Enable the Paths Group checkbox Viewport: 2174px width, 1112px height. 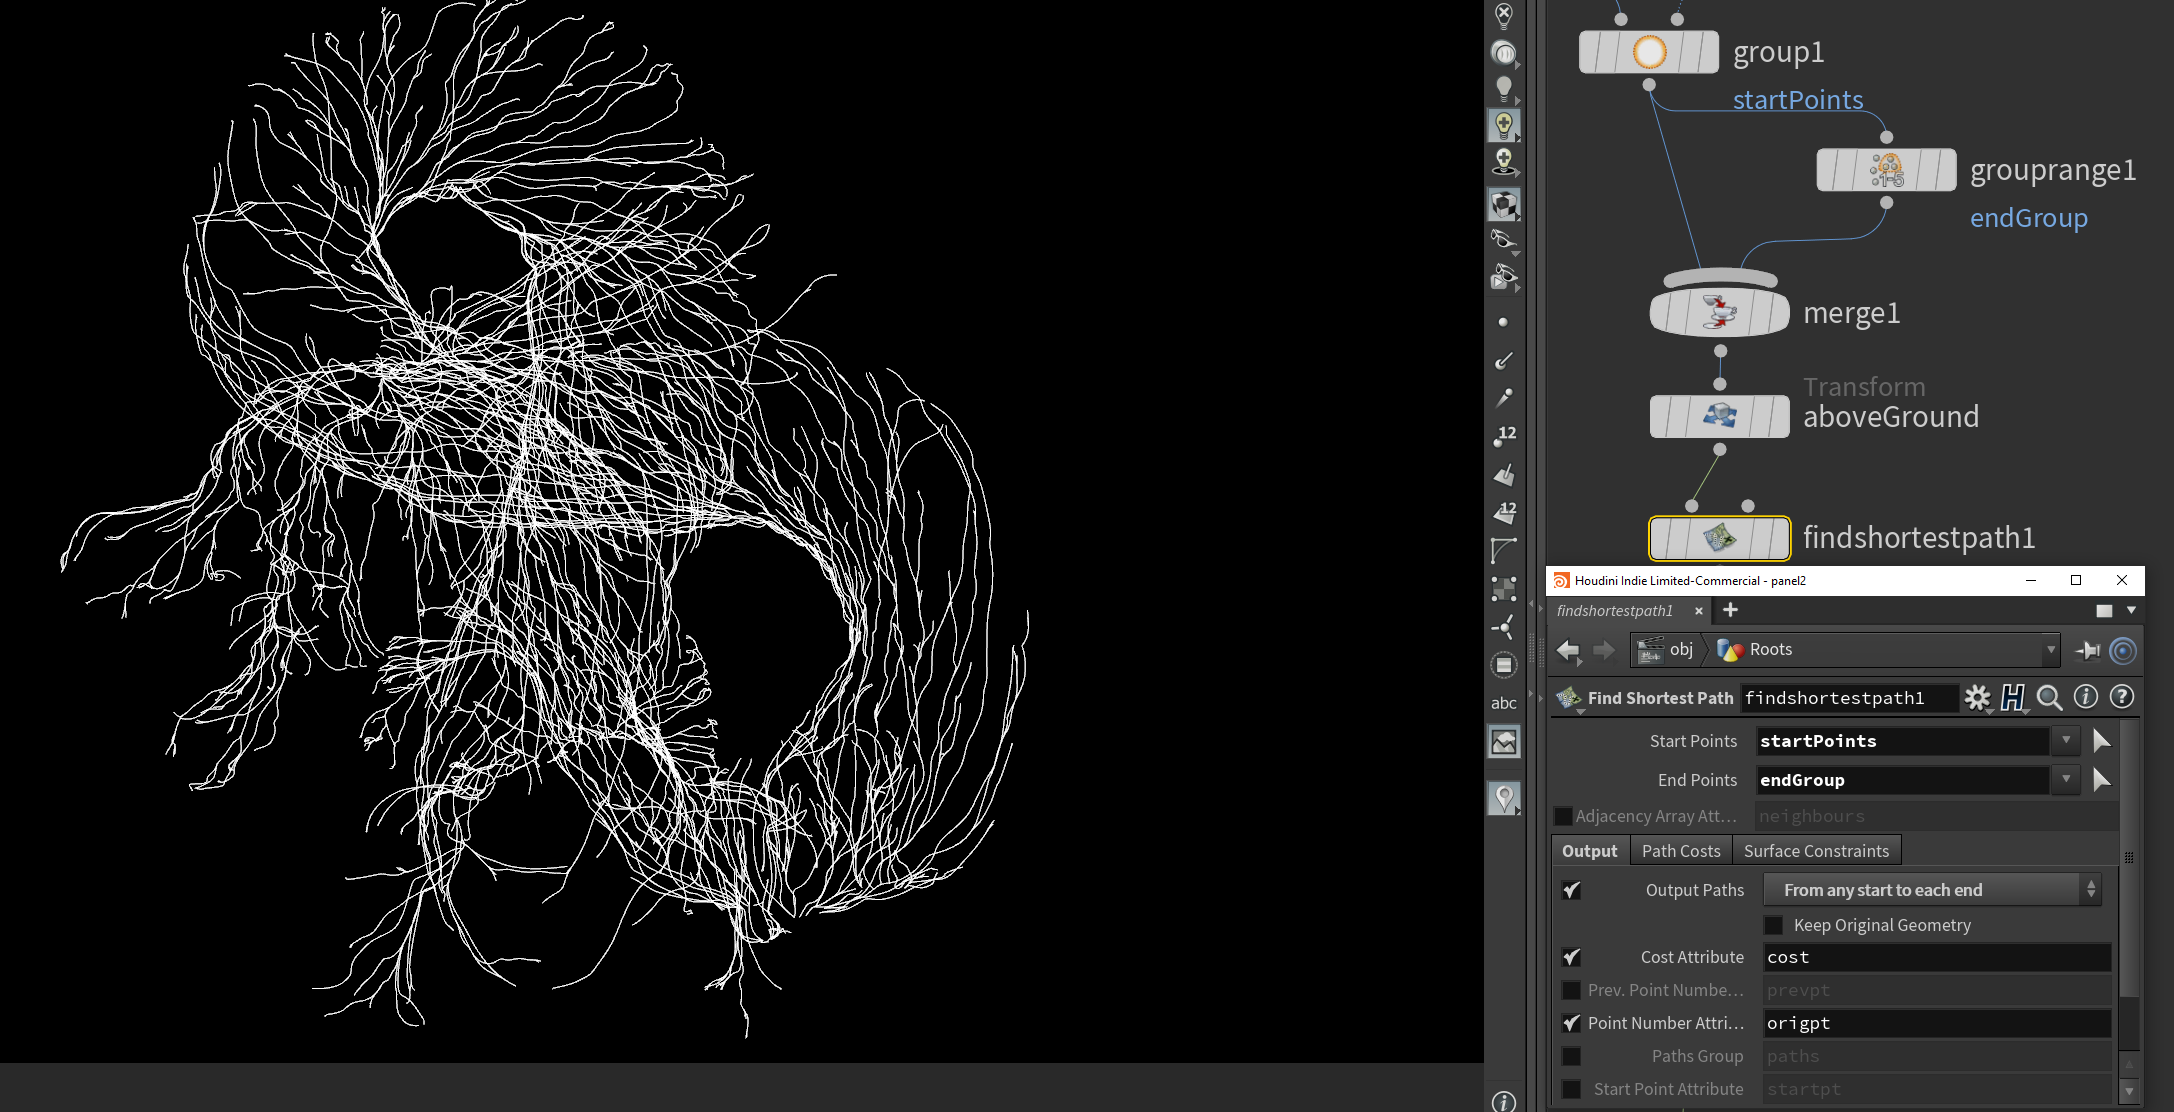pyautogui.click(x=1572, y=1056)
